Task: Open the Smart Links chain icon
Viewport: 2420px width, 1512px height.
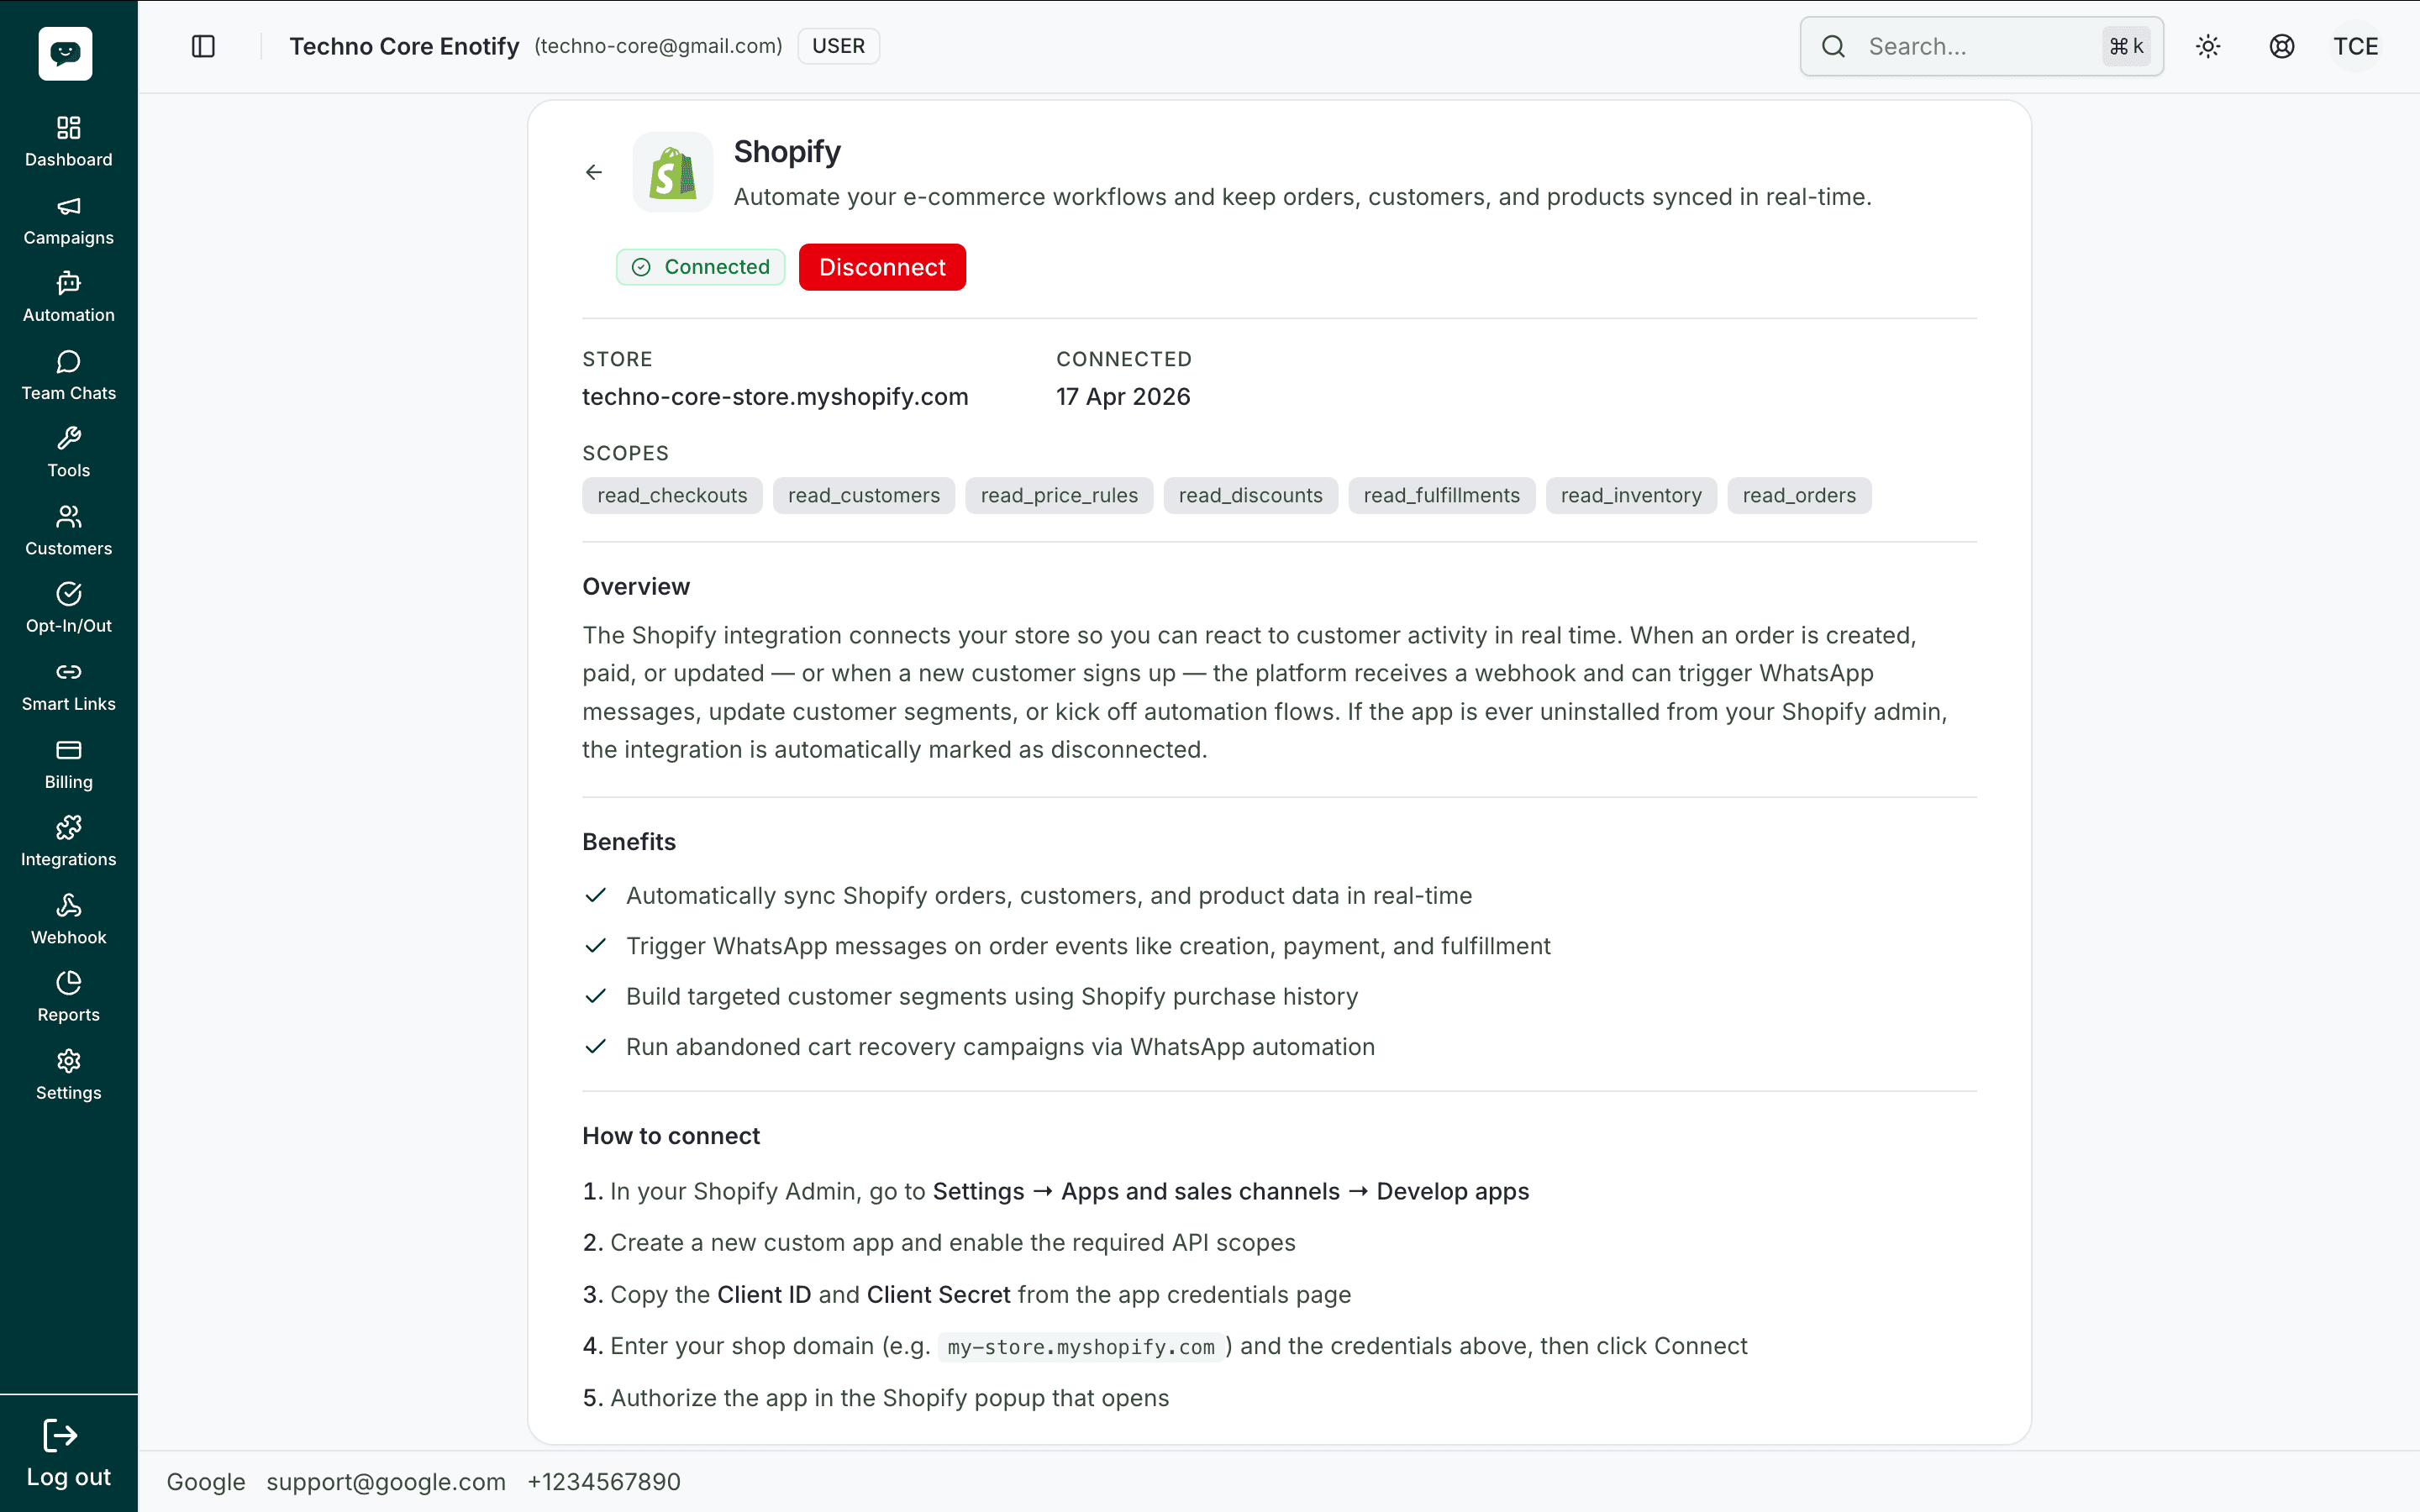Action: click(68, 672)
